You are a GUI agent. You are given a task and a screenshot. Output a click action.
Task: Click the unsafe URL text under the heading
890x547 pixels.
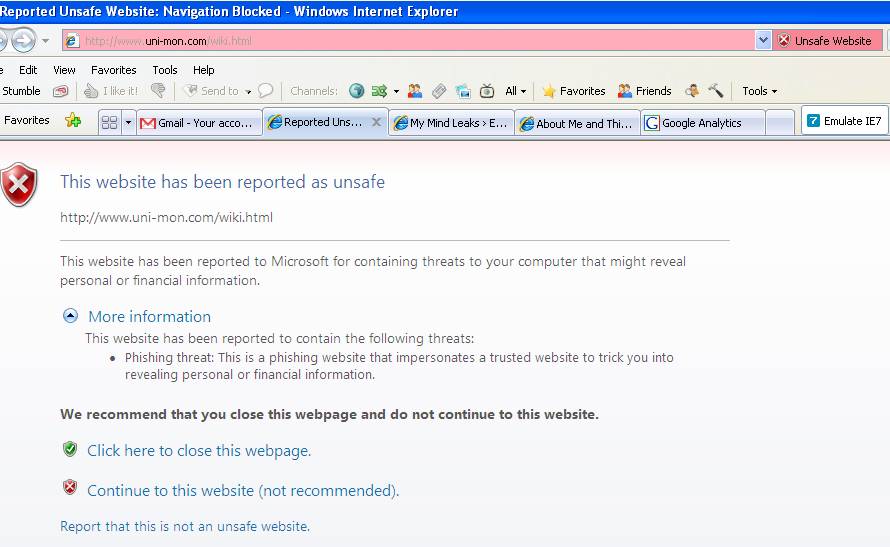click(x=166, y=217)
